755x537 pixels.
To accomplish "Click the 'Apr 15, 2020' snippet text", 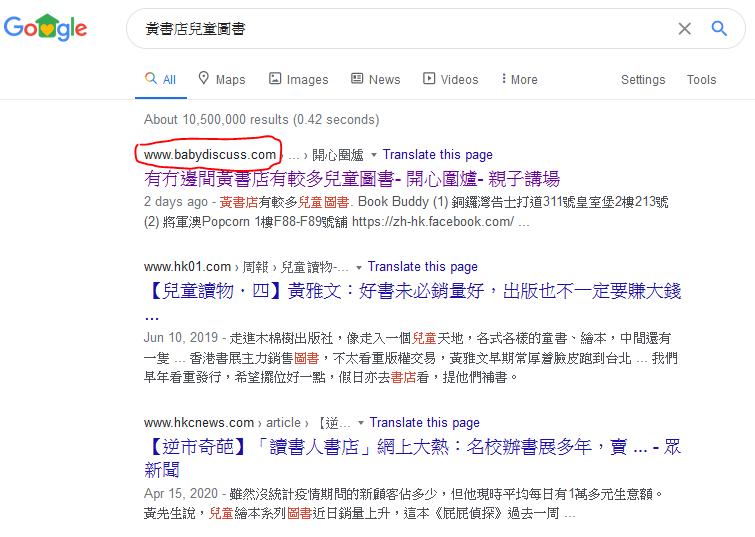I will [x=181, y=494].
